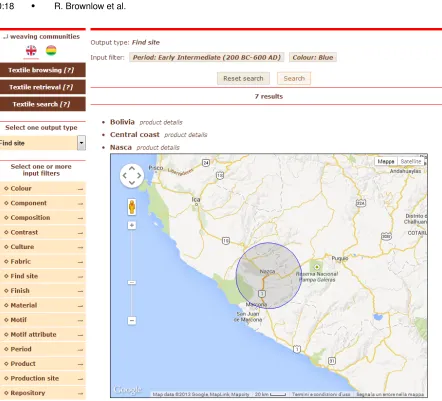Click the San Juan de Marcona label
442x401 pixels.
click(x=248, y=317)
